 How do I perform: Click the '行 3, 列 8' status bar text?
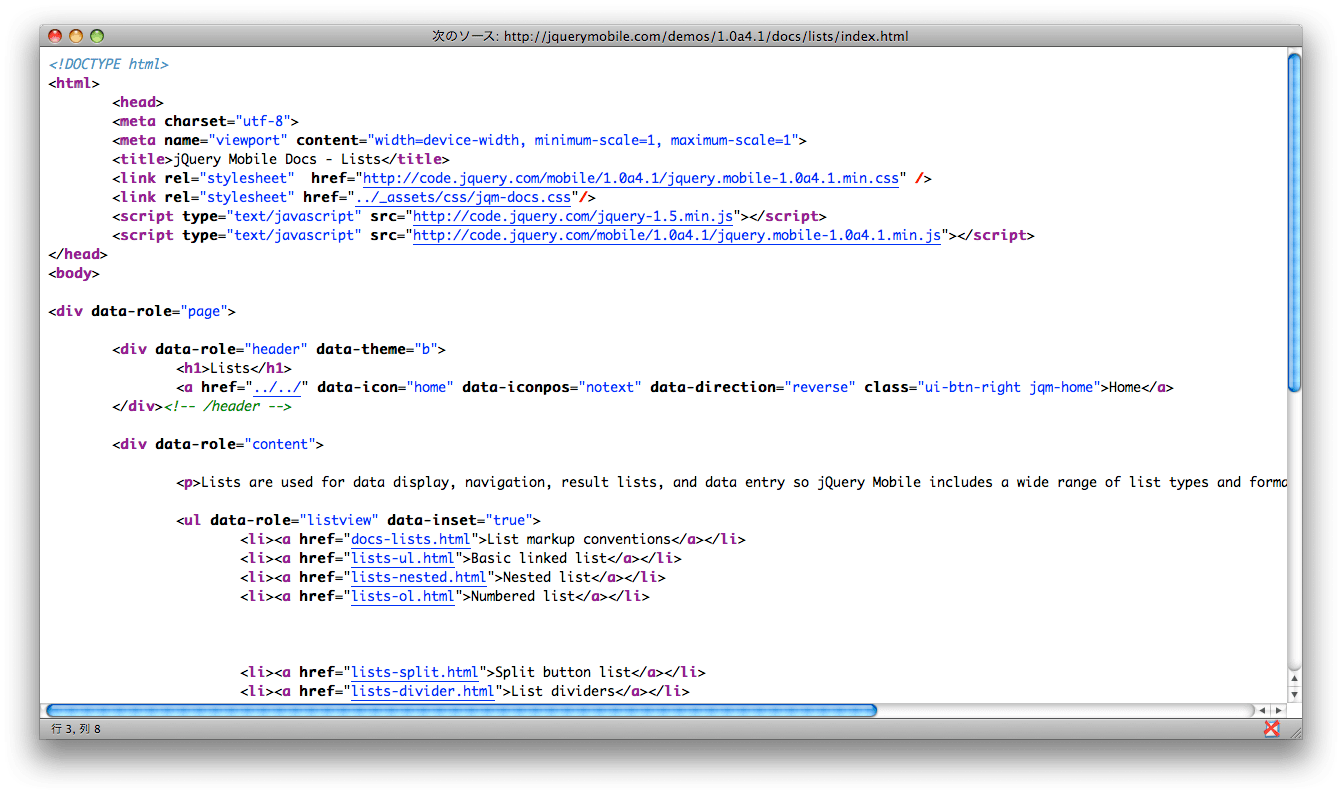point(76,729)
